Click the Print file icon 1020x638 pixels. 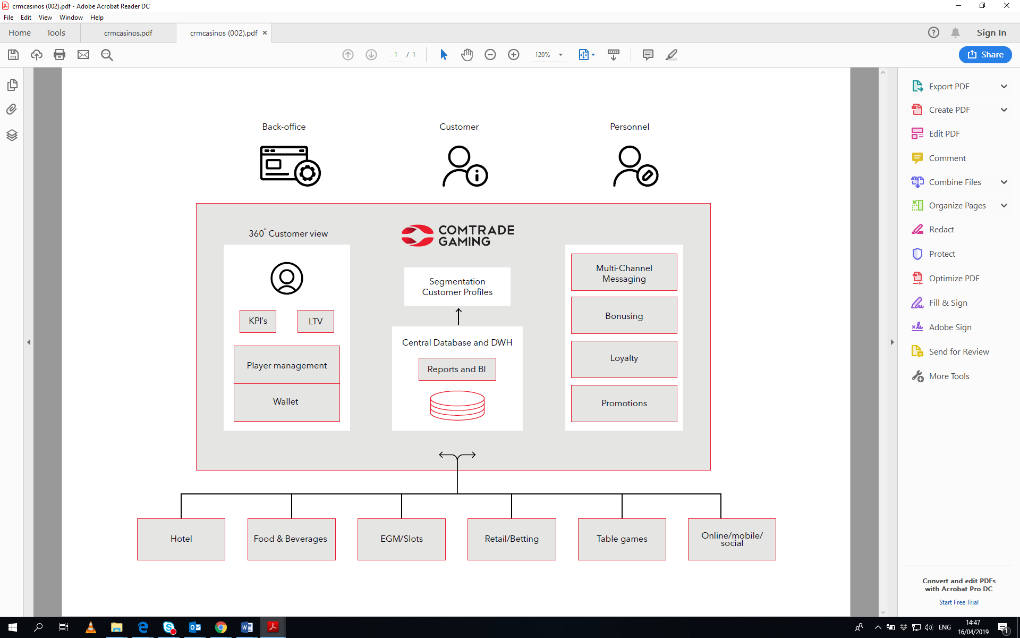coord(60,55)
